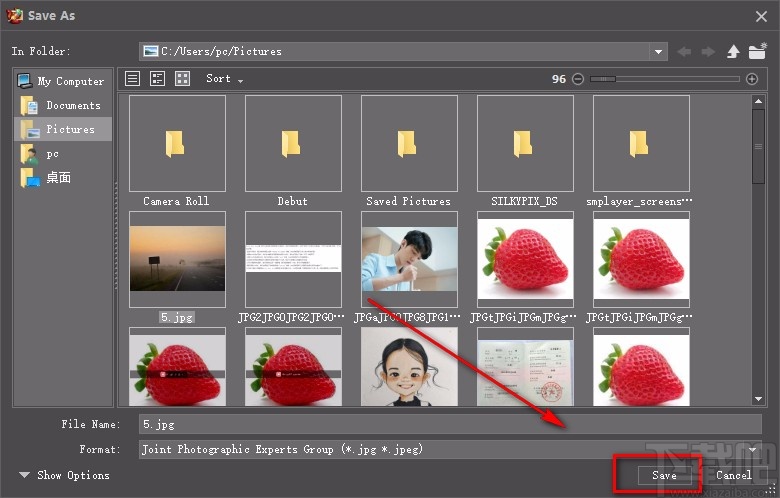The width and height of the screenshot is (780, 498).
Task: Switch to thumbnail grid view
Action: tap(182, 78)
